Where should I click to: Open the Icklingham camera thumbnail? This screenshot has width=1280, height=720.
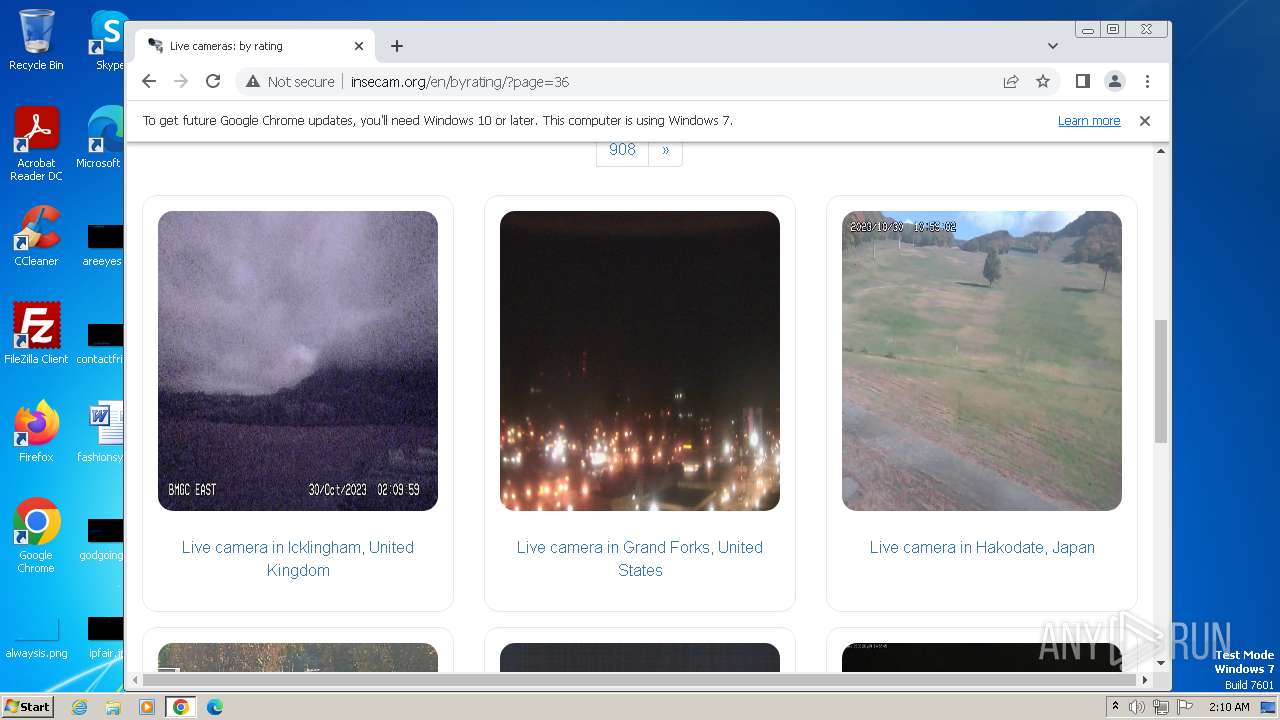point(298,361)
